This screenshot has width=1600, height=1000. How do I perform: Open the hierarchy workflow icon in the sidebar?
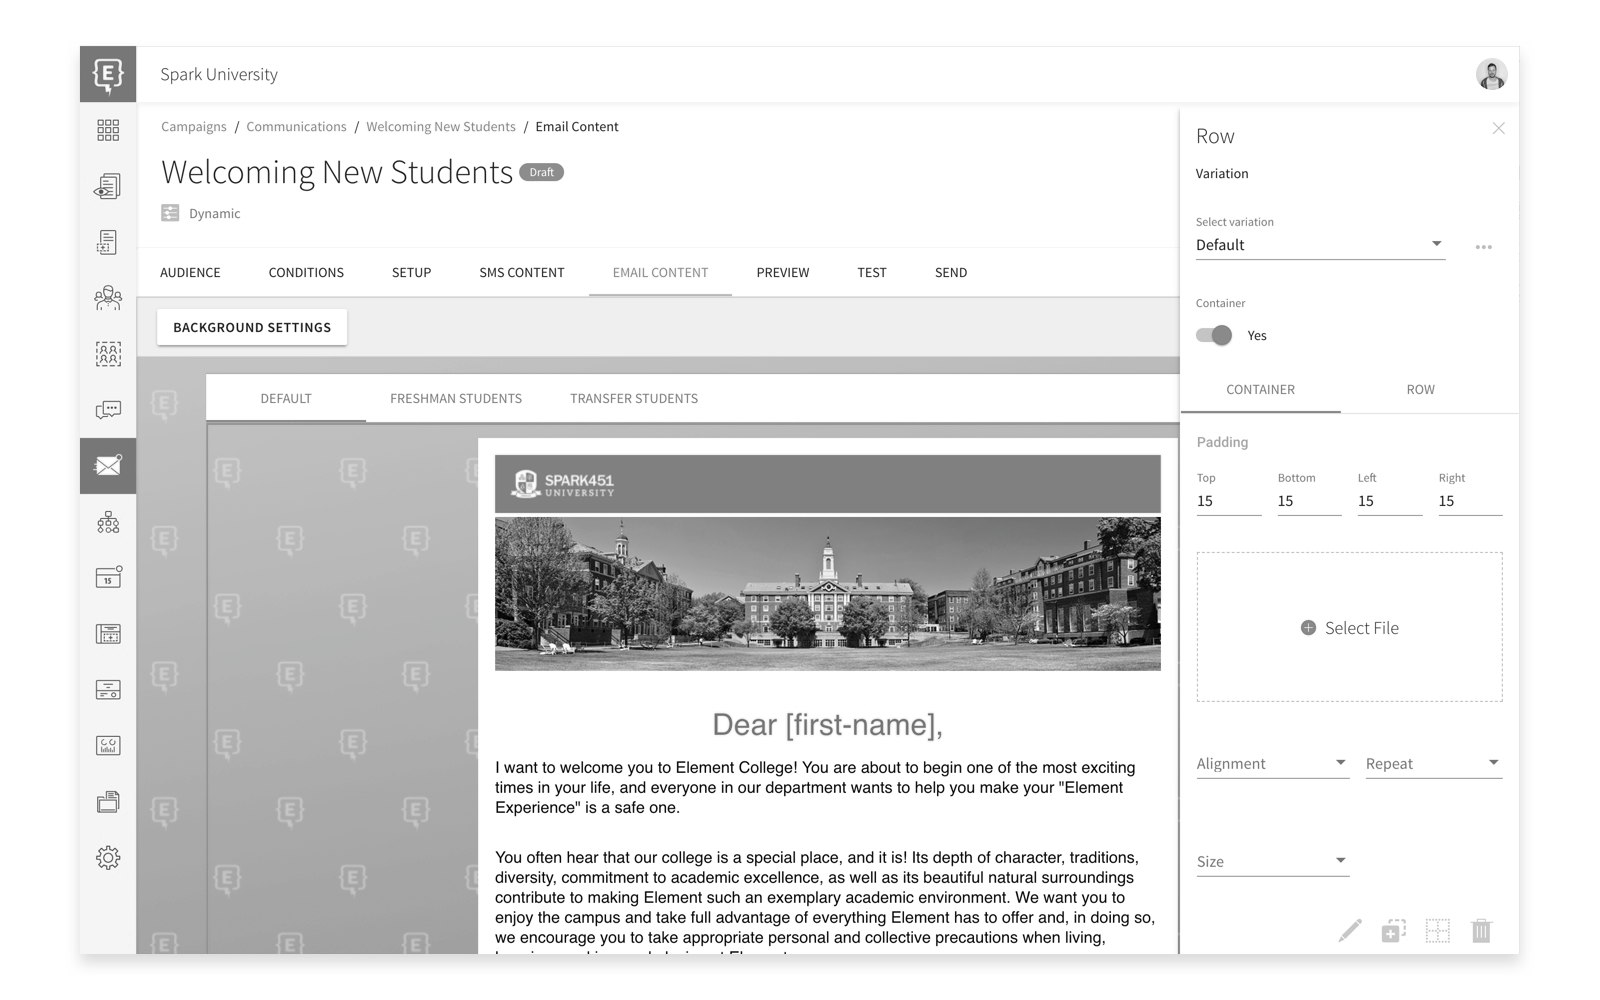pos(108,522)
